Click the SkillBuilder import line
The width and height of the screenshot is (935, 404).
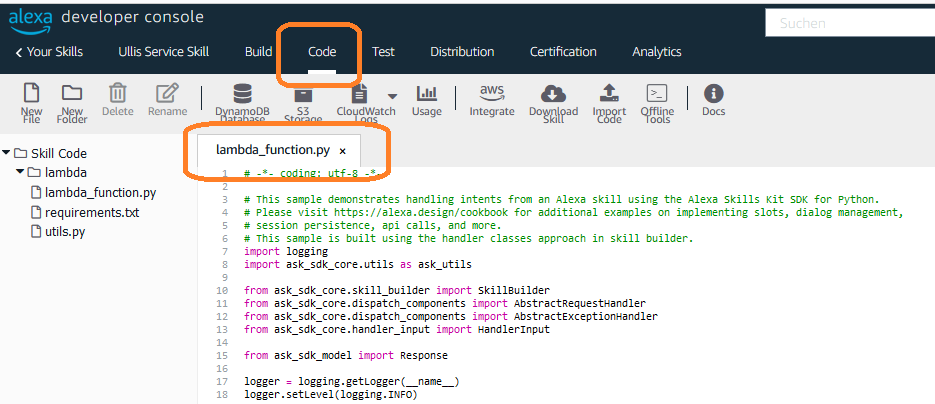[x=397, y=291]
